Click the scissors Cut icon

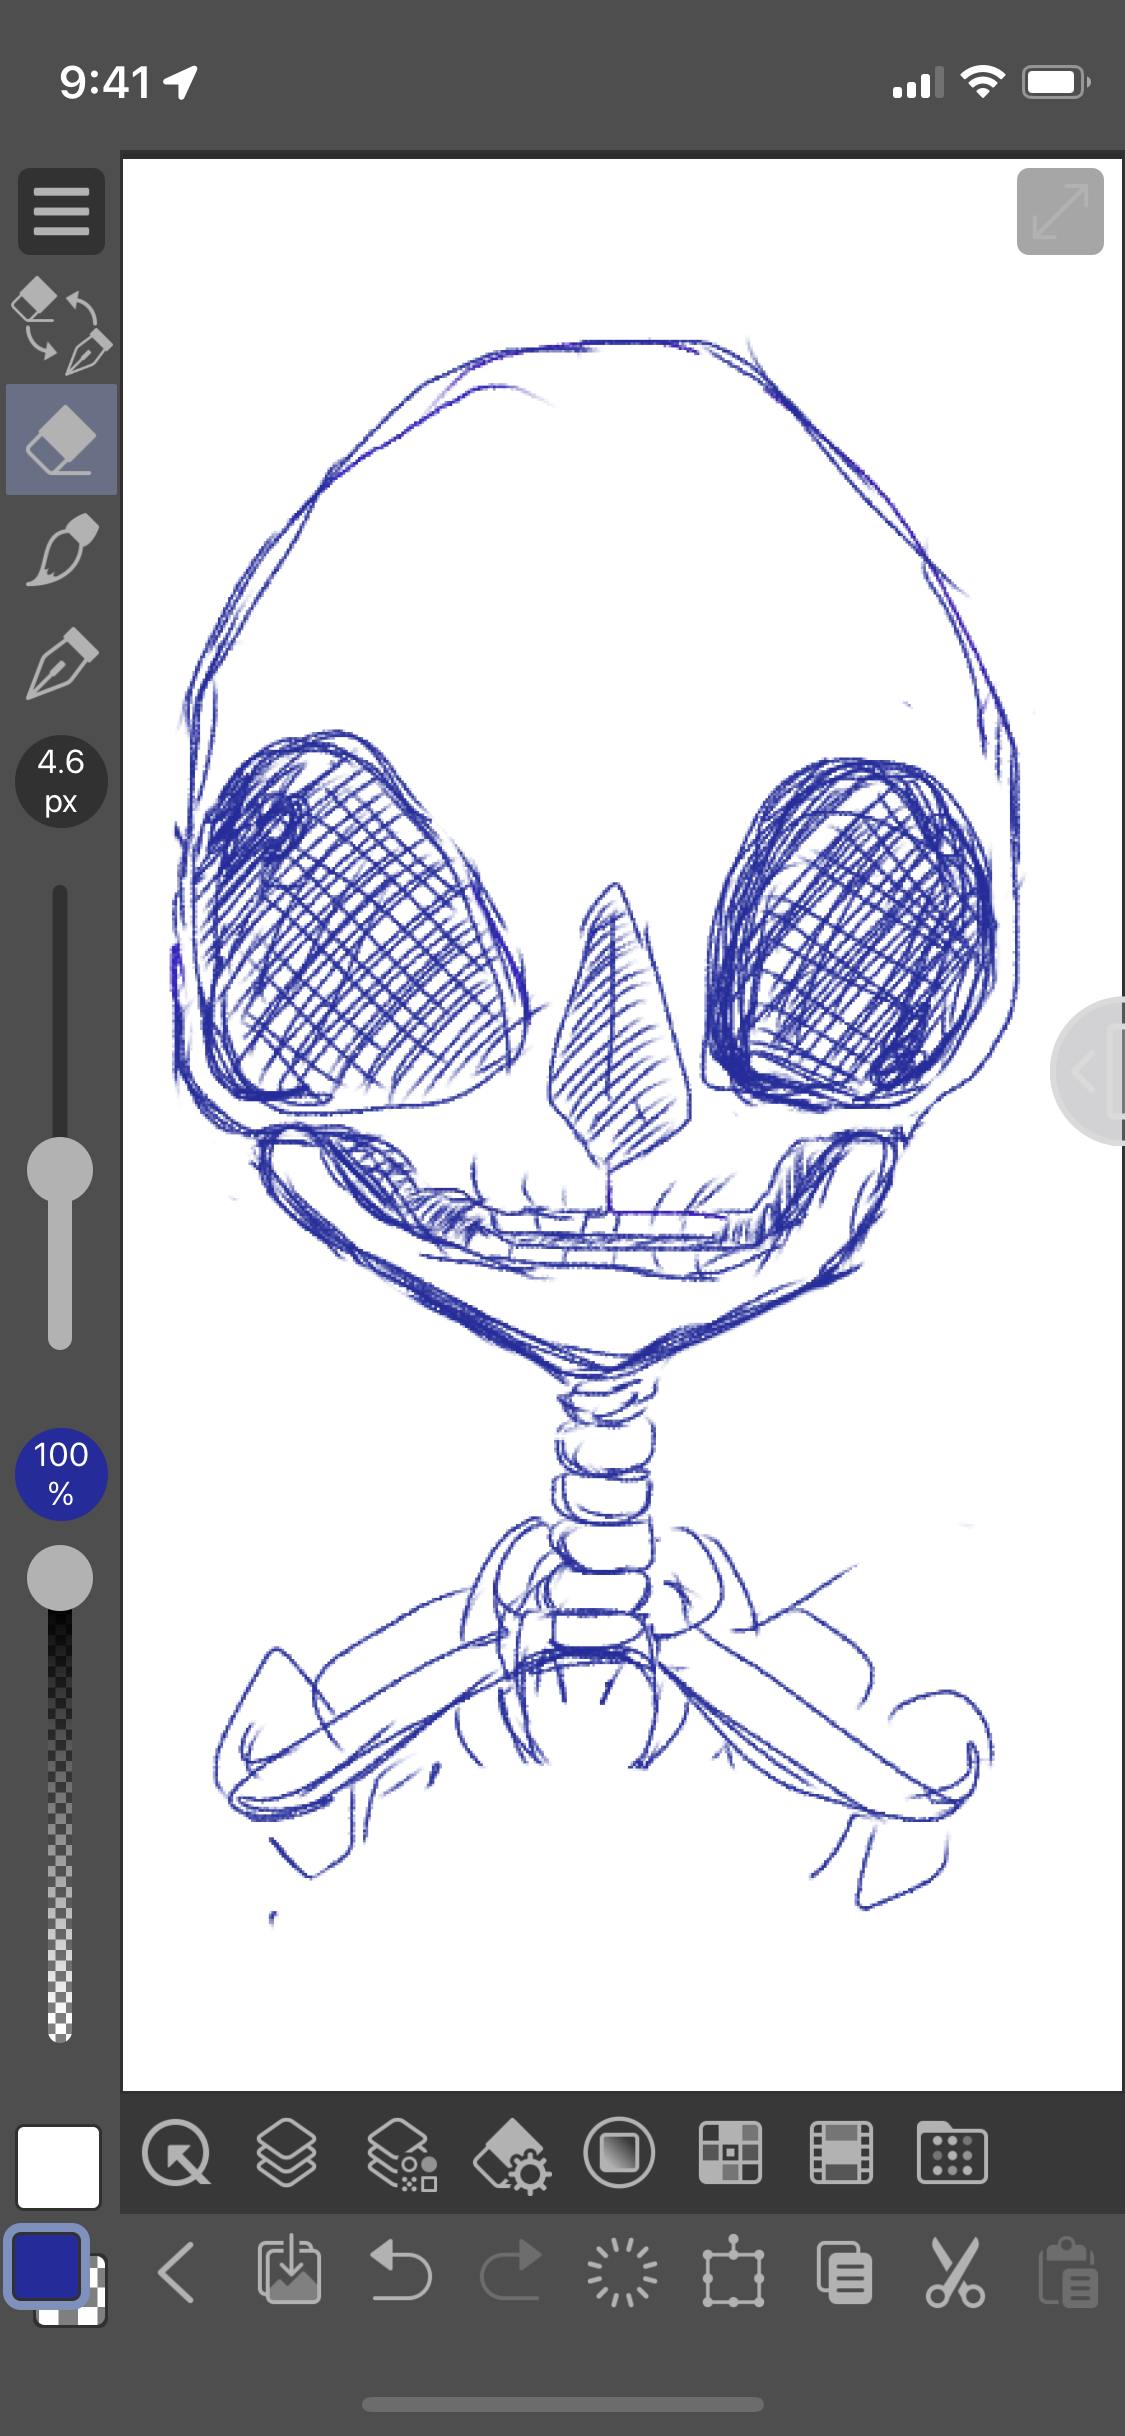[x=955, y=2272]
